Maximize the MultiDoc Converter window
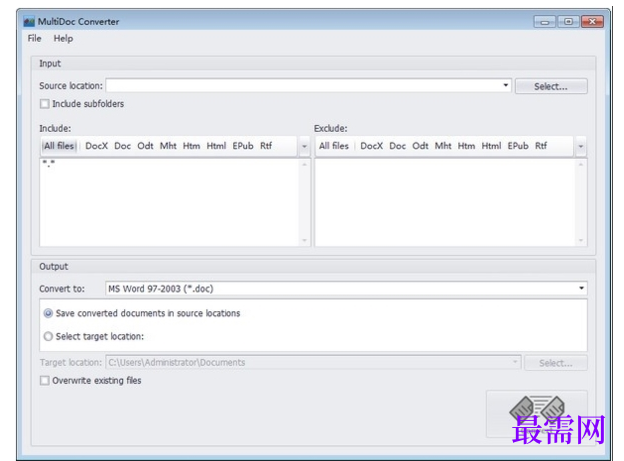 (568, 22)
